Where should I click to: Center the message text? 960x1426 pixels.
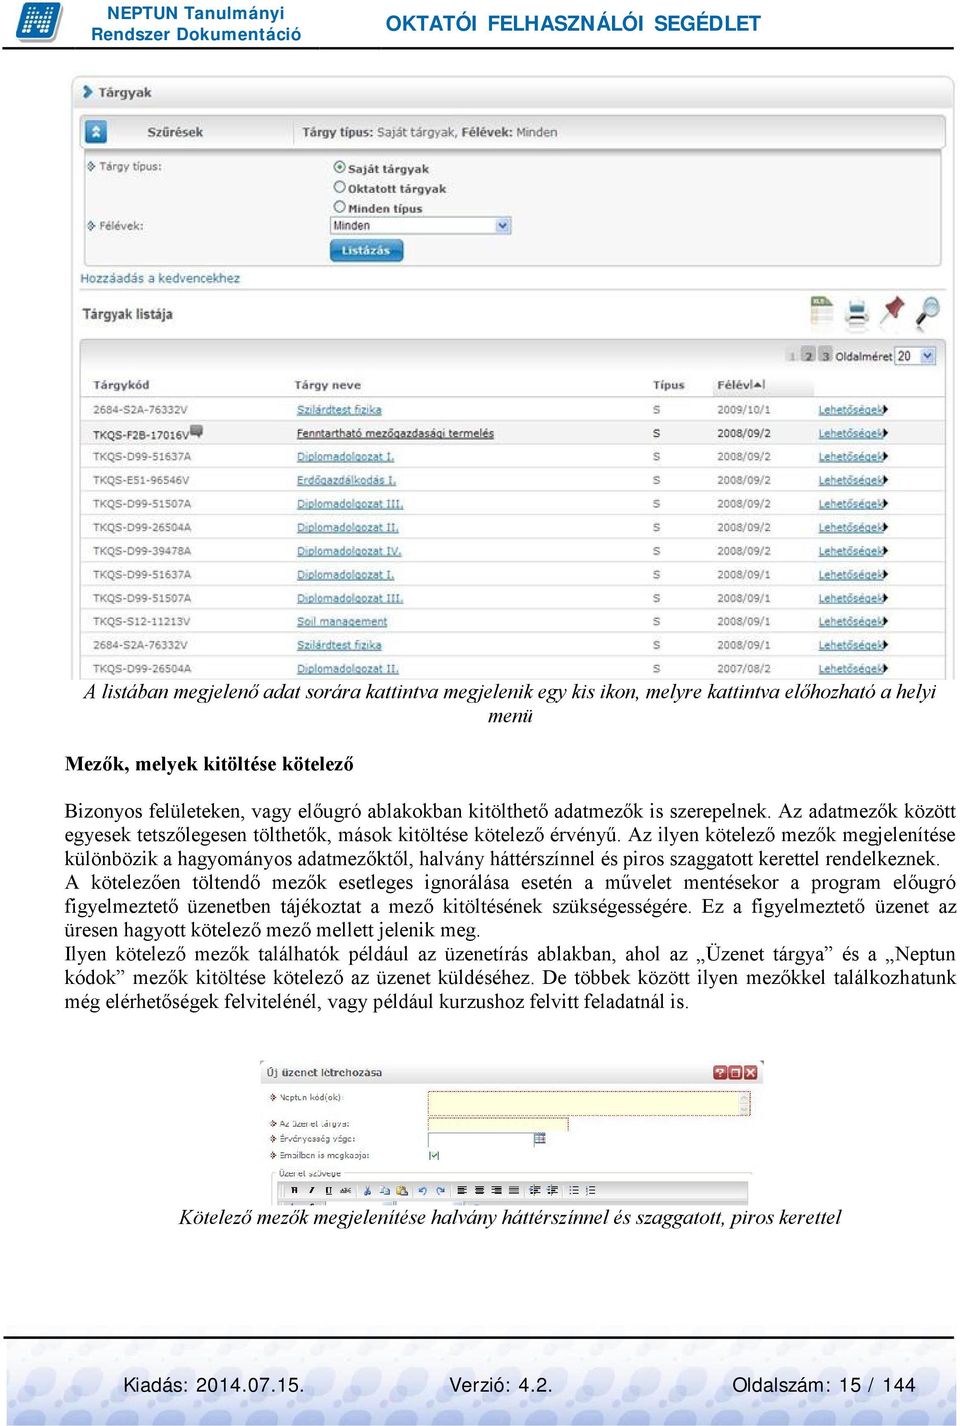(x=479, y=1189)
